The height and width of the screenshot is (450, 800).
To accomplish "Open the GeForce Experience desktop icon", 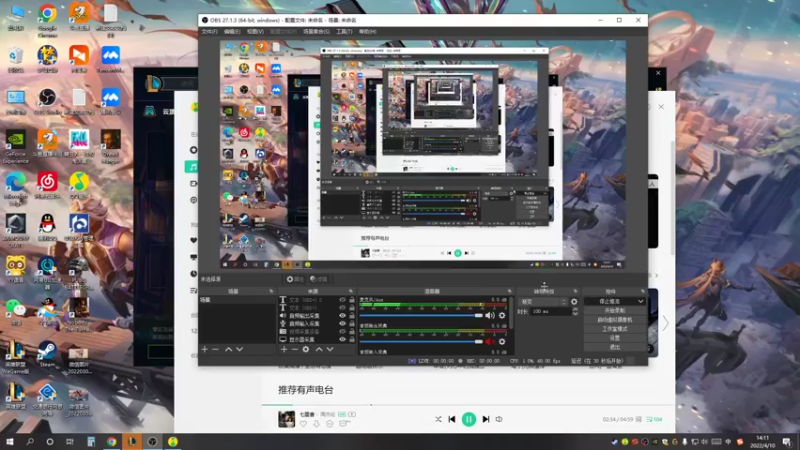I will (x=15, y=147).
